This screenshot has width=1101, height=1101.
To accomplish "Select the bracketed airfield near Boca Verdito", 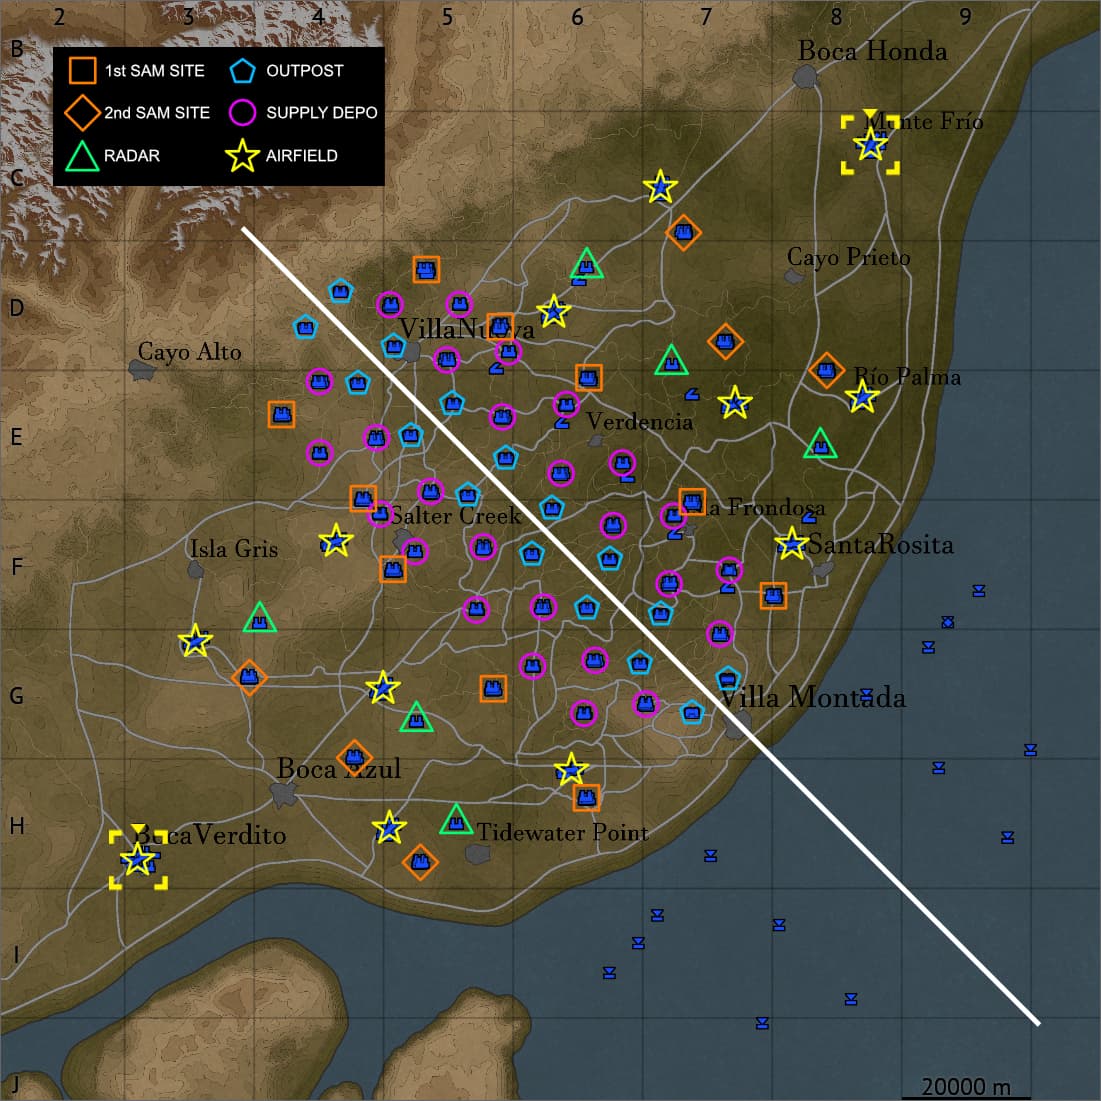I will [138, 859].
